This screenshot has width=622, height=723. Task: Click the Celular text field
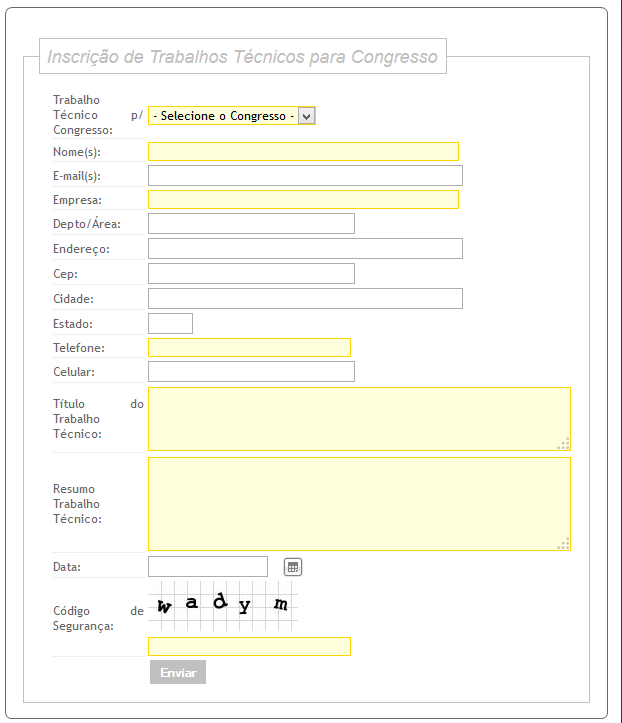click(251, 372)
